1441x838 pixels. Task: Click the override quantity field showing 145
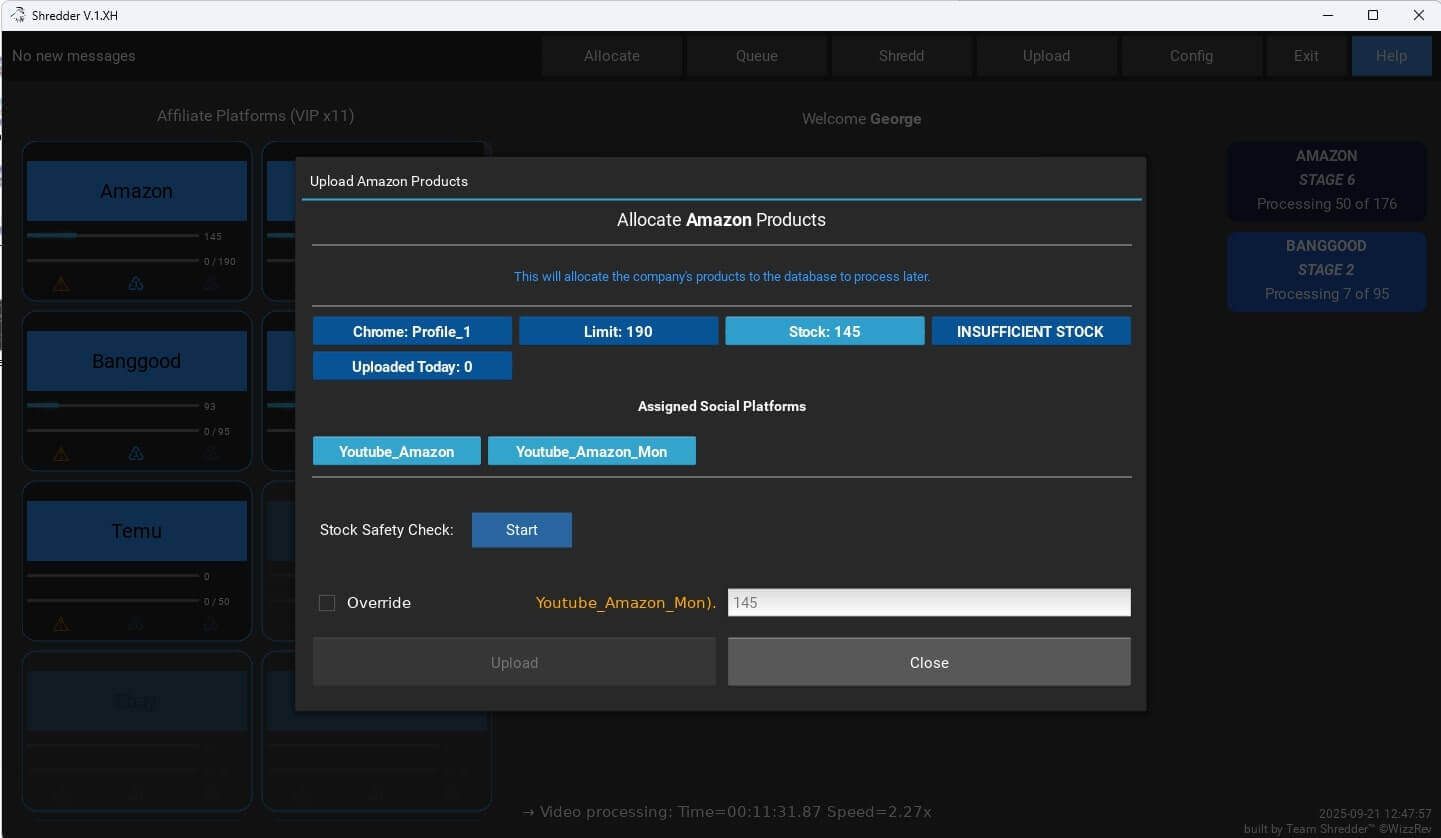pos(928,603)
